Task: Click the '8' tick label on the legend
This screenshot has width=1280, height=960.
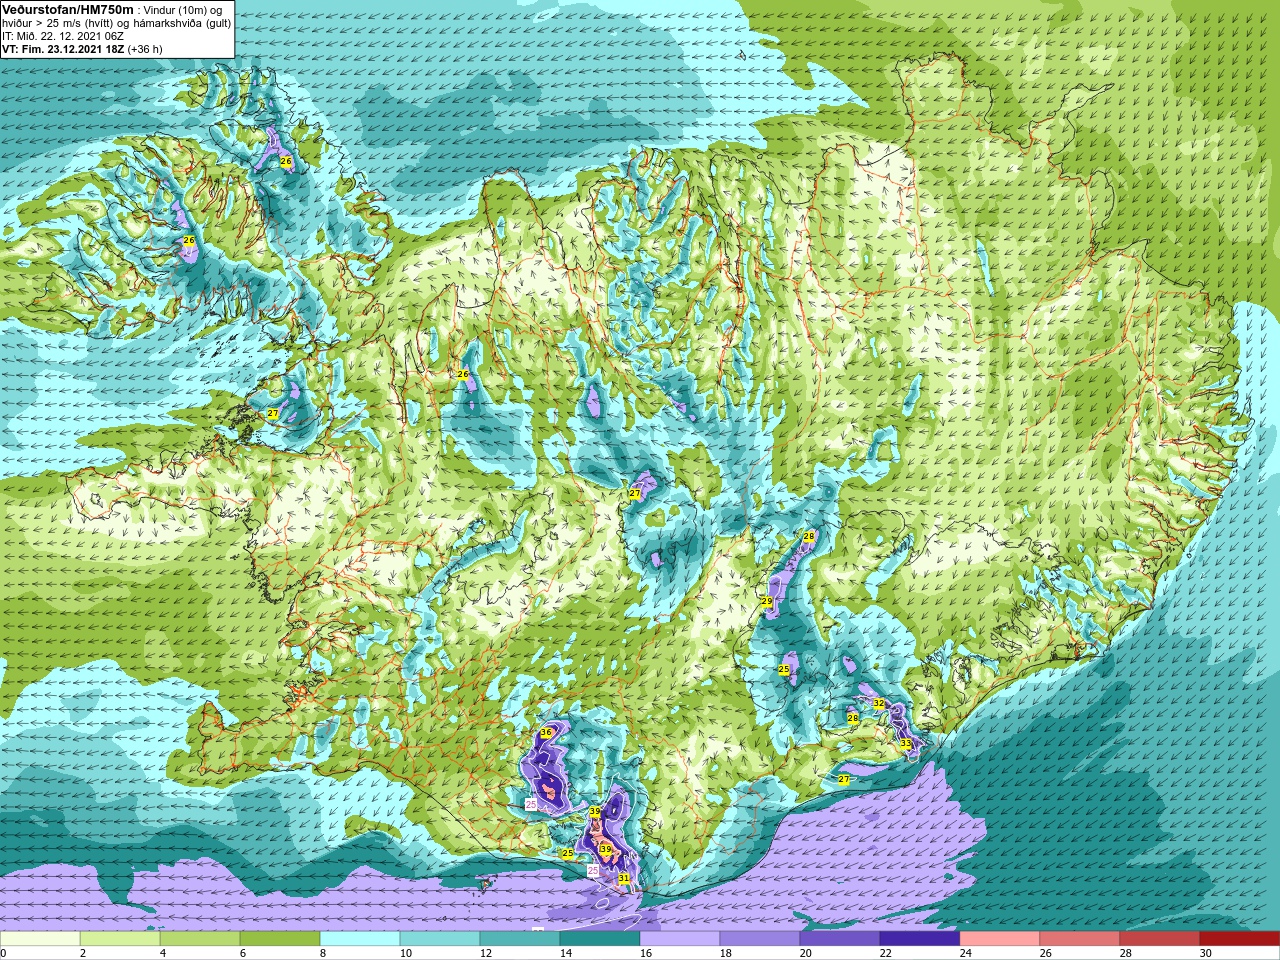Action: pyautogui.click(x=324, y=953)
